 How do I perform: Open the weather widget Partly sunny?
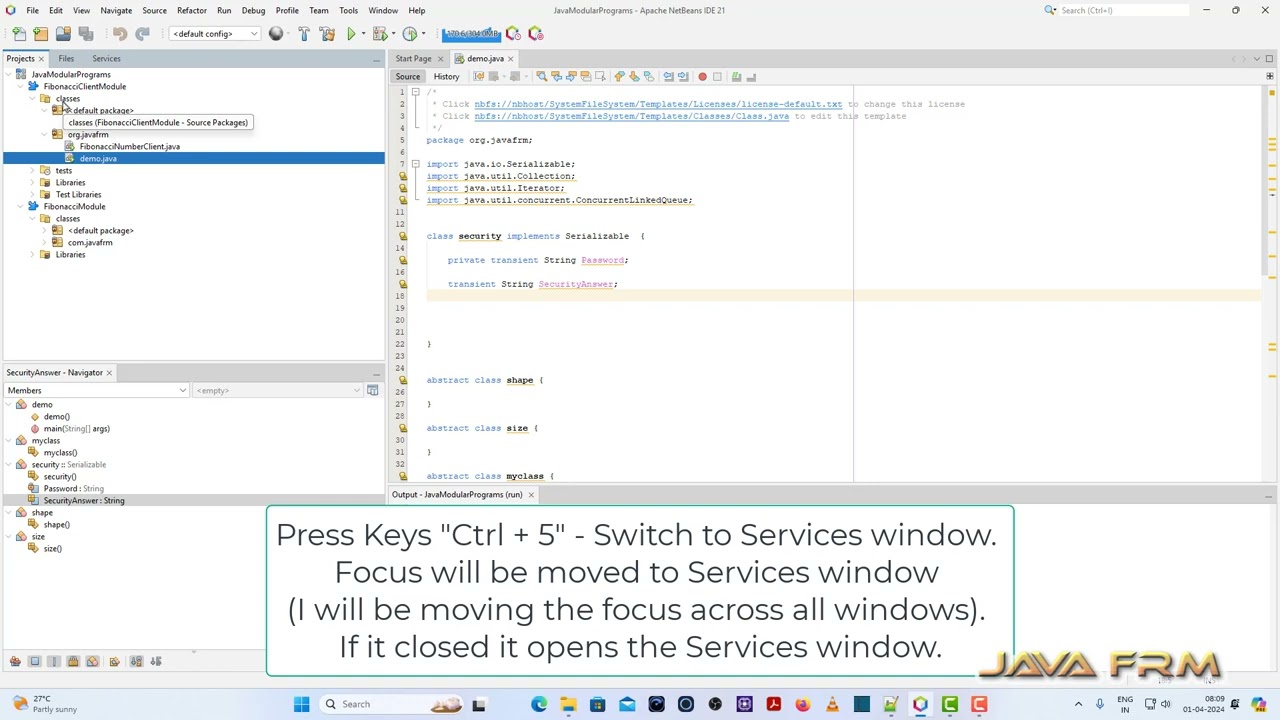[45, 704]
